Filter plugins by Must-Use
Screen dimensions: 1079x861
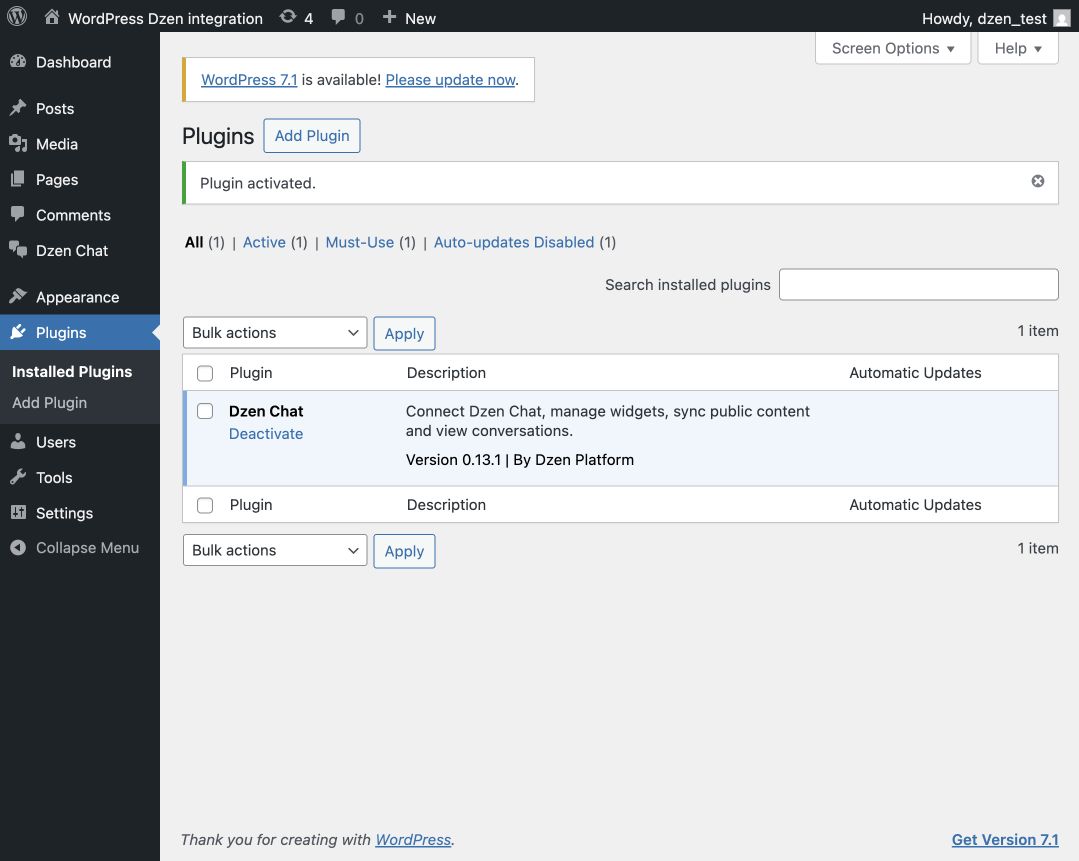point(360,242)
